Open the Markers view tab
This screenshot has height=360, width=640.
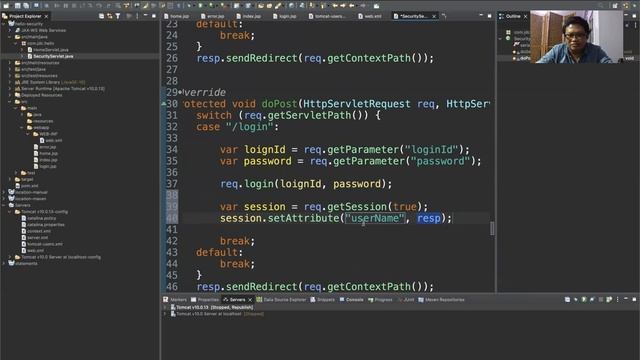175,300
